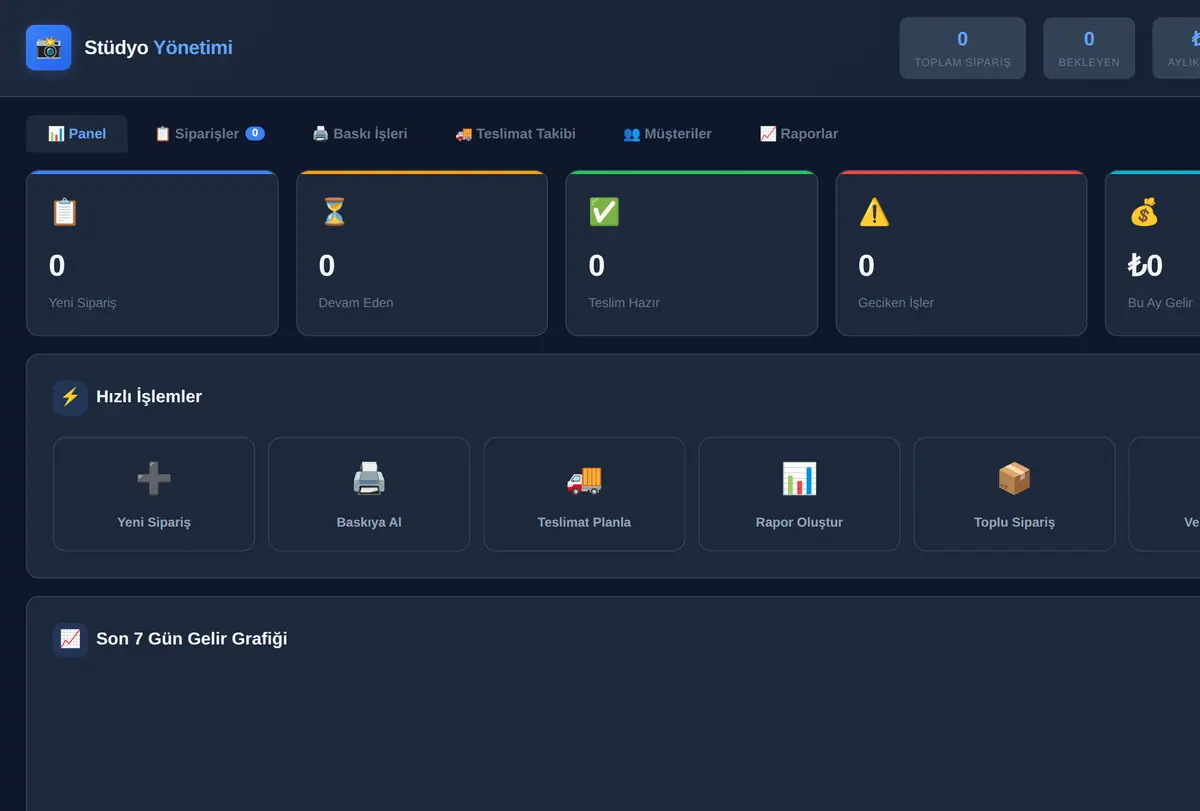Click the warning icon on Geciken İşler card

coord(874,212)
